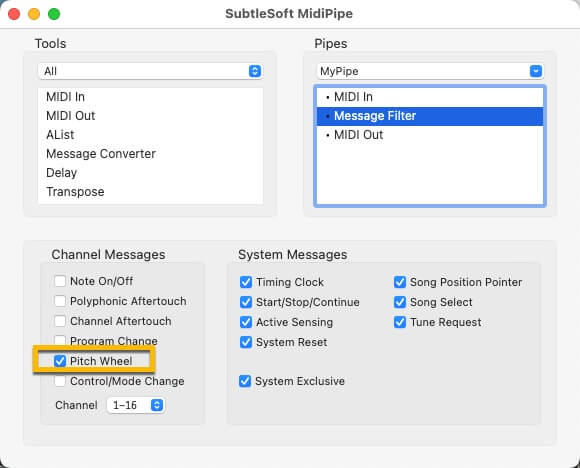Enable Control/Mode Change checkbox

coord(60,381)
